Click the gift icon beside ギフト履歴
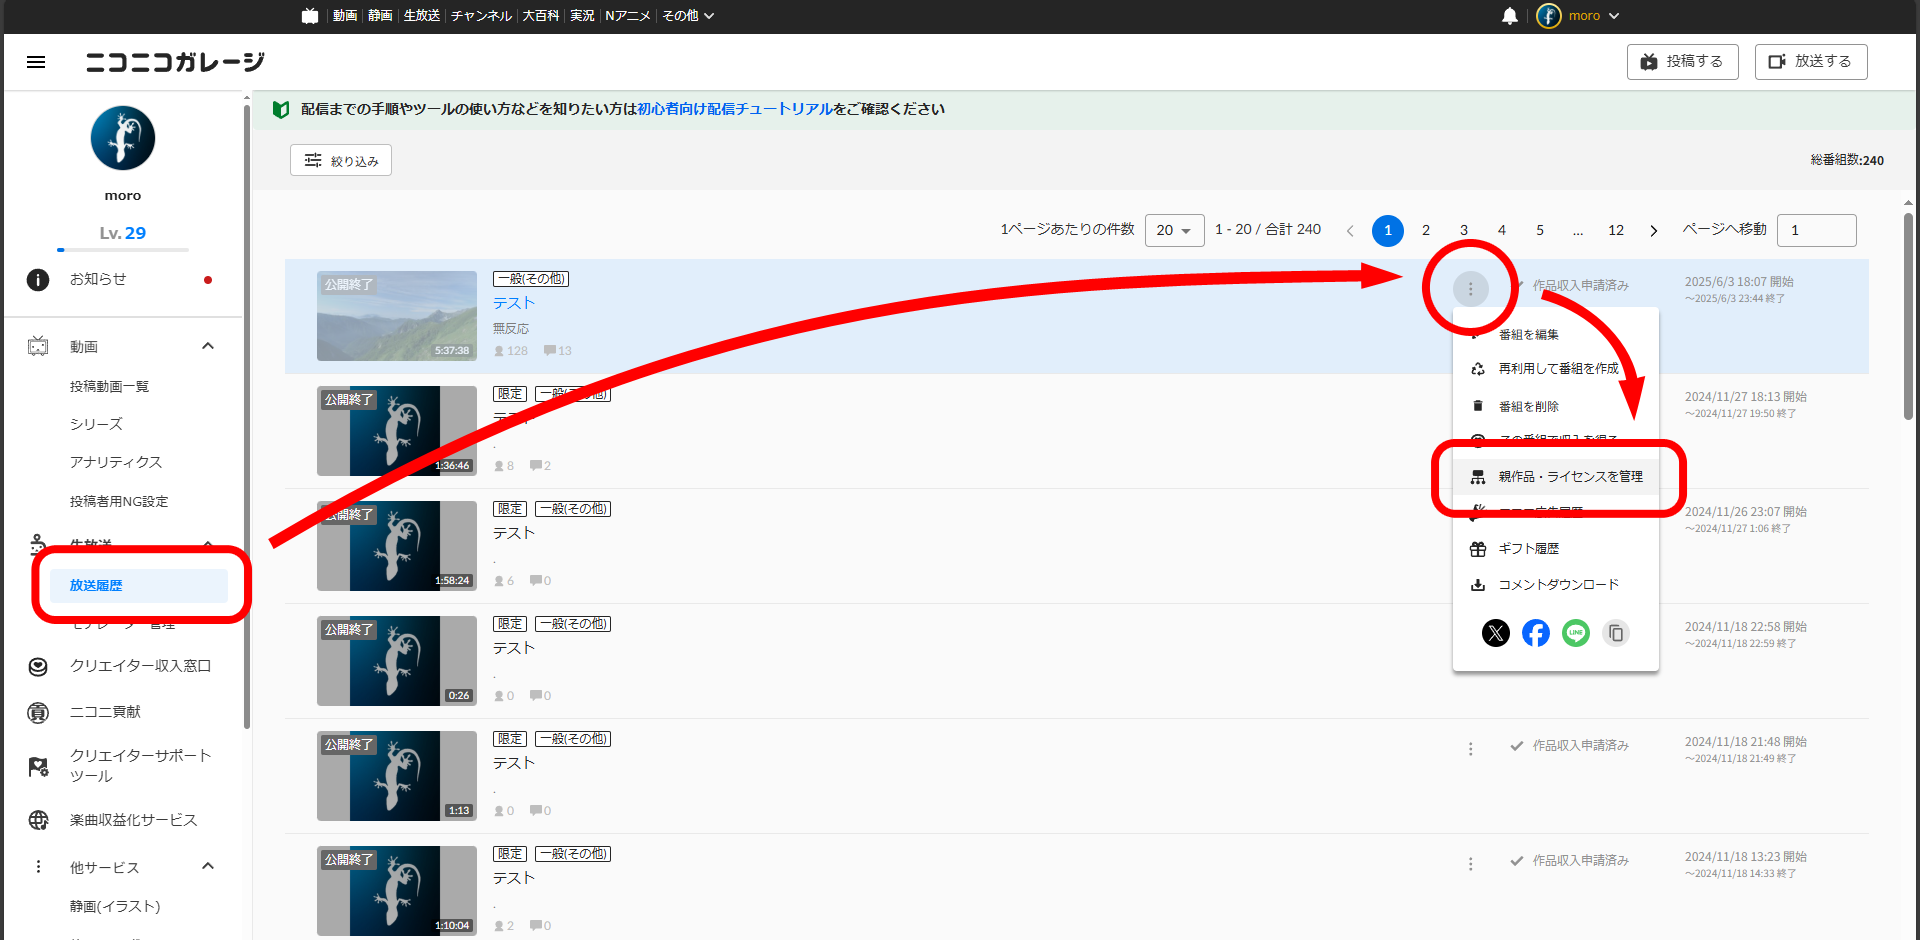This screenshot has height=940, width=1920. pyautogui.click(x=1478, y=549)
